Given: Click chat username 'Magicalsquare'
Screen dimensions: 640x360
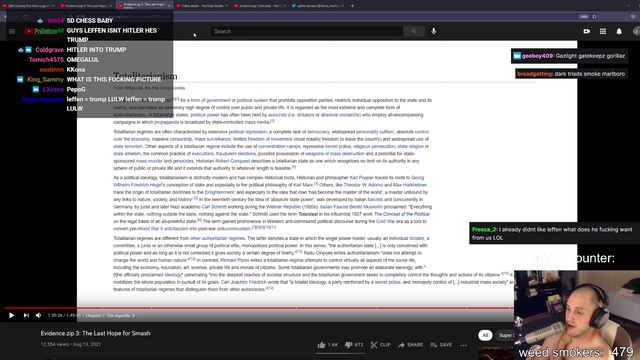Looking at the screenshot, I should click(x=43, y=99).
